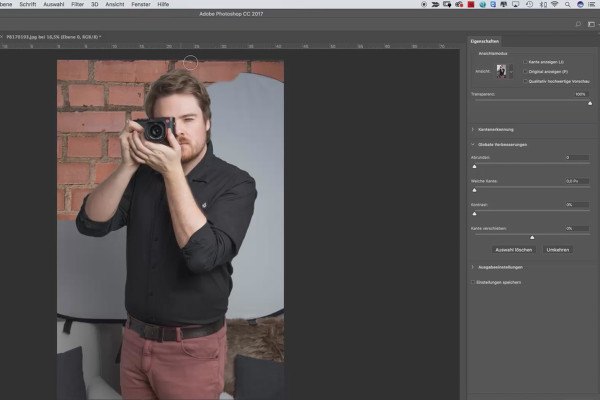This screenshot has height=400, width=600.
Task: Open the Fenster menu
Action: click(141, 4)
